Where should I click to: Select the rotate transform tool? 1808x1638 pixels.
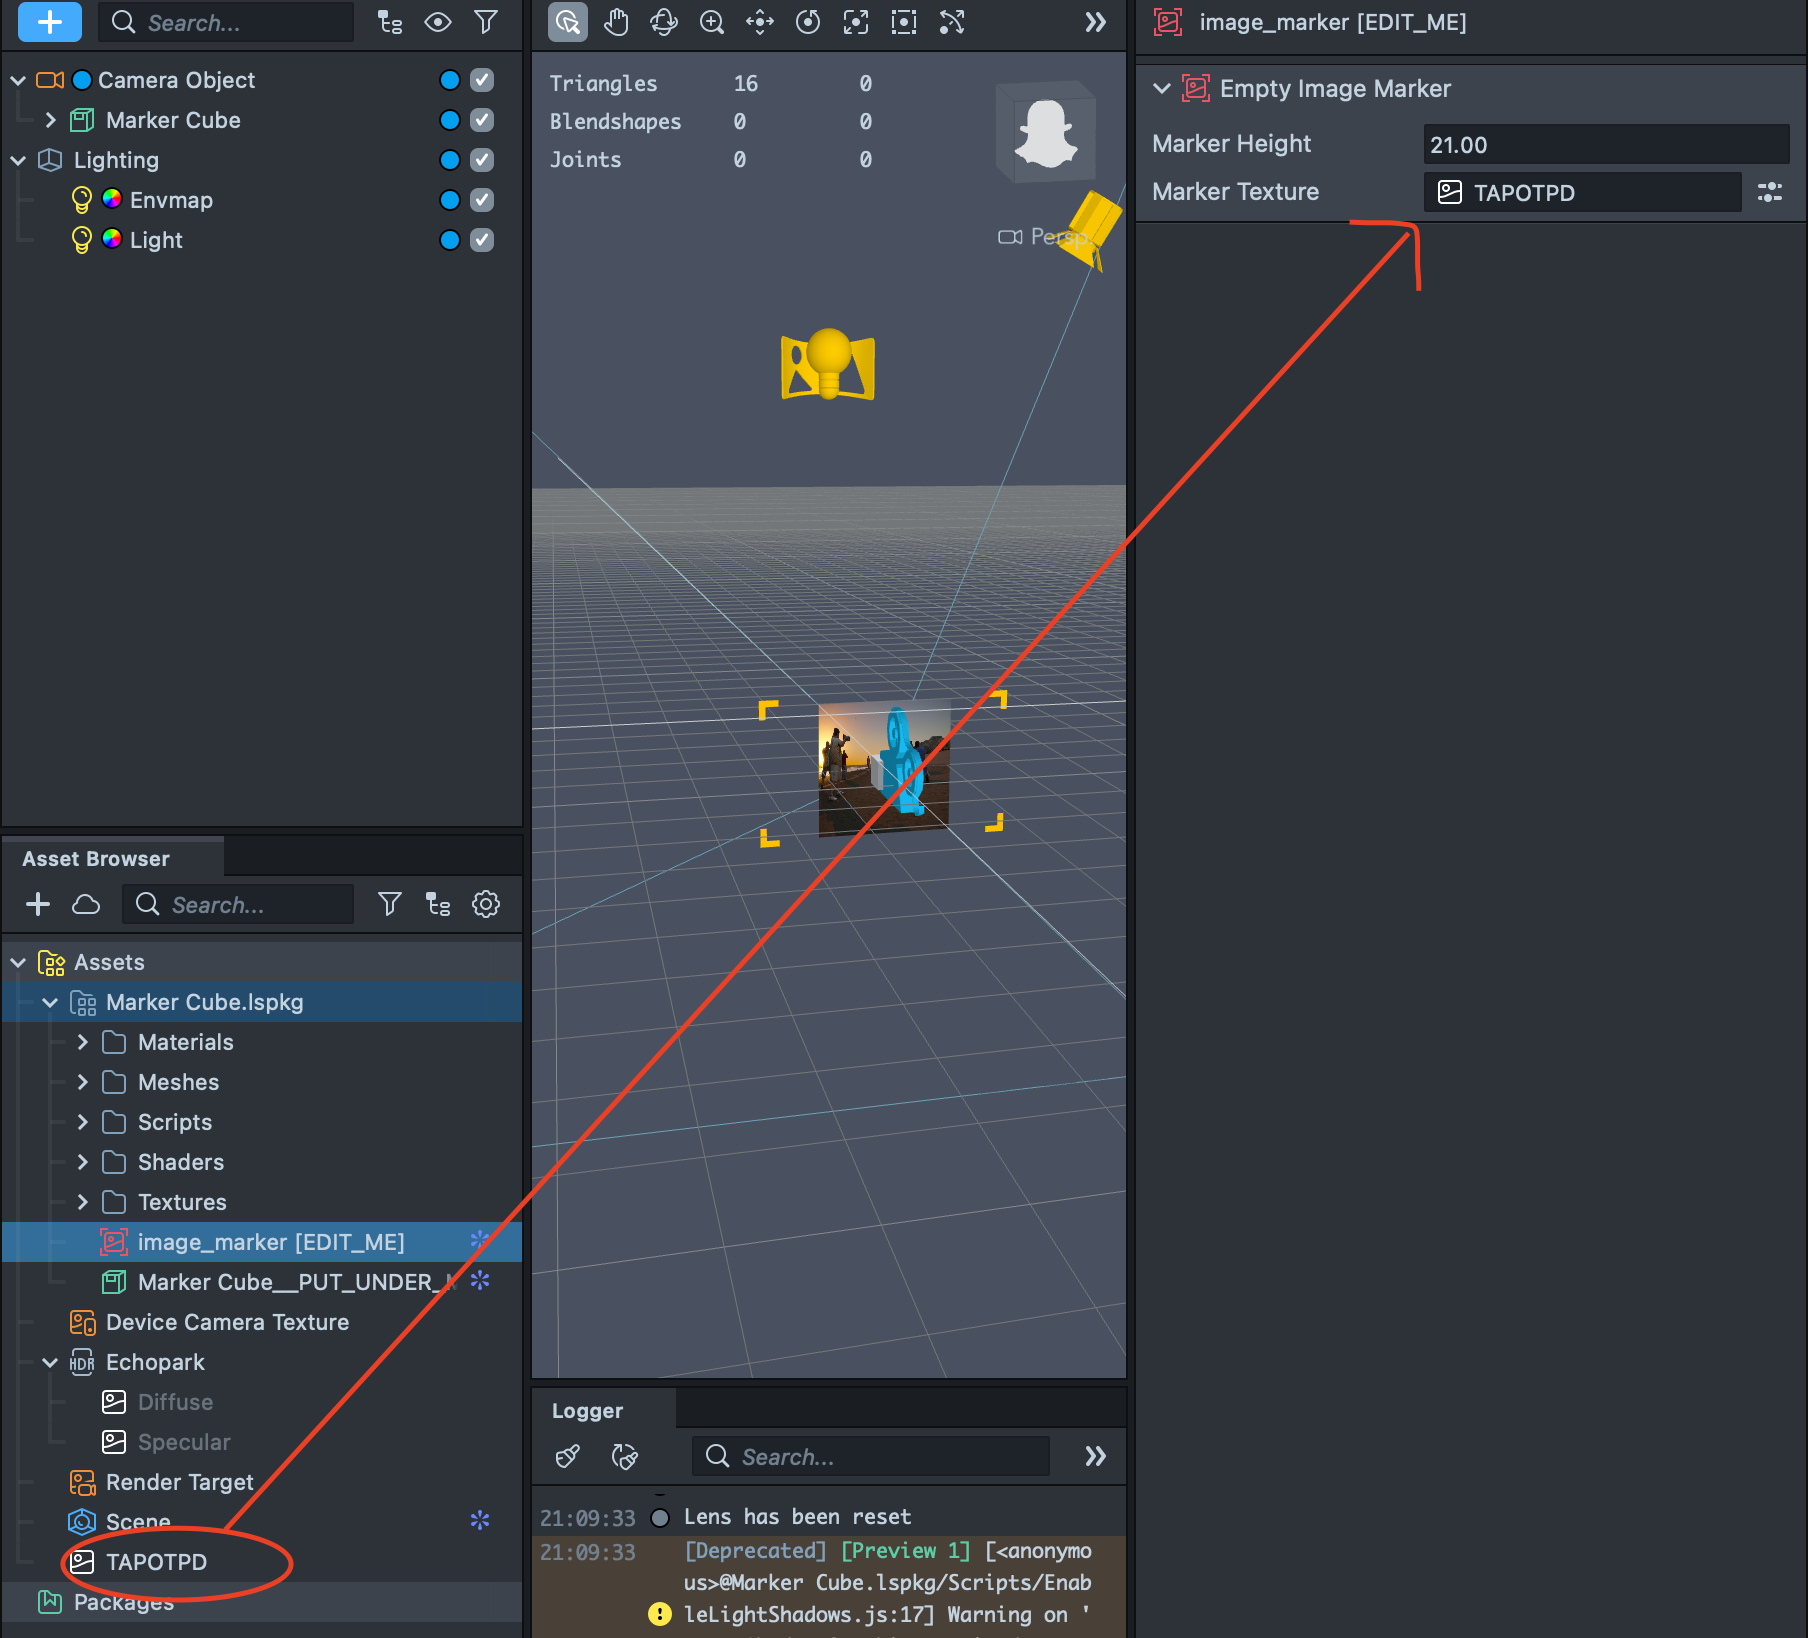(808, 22)
